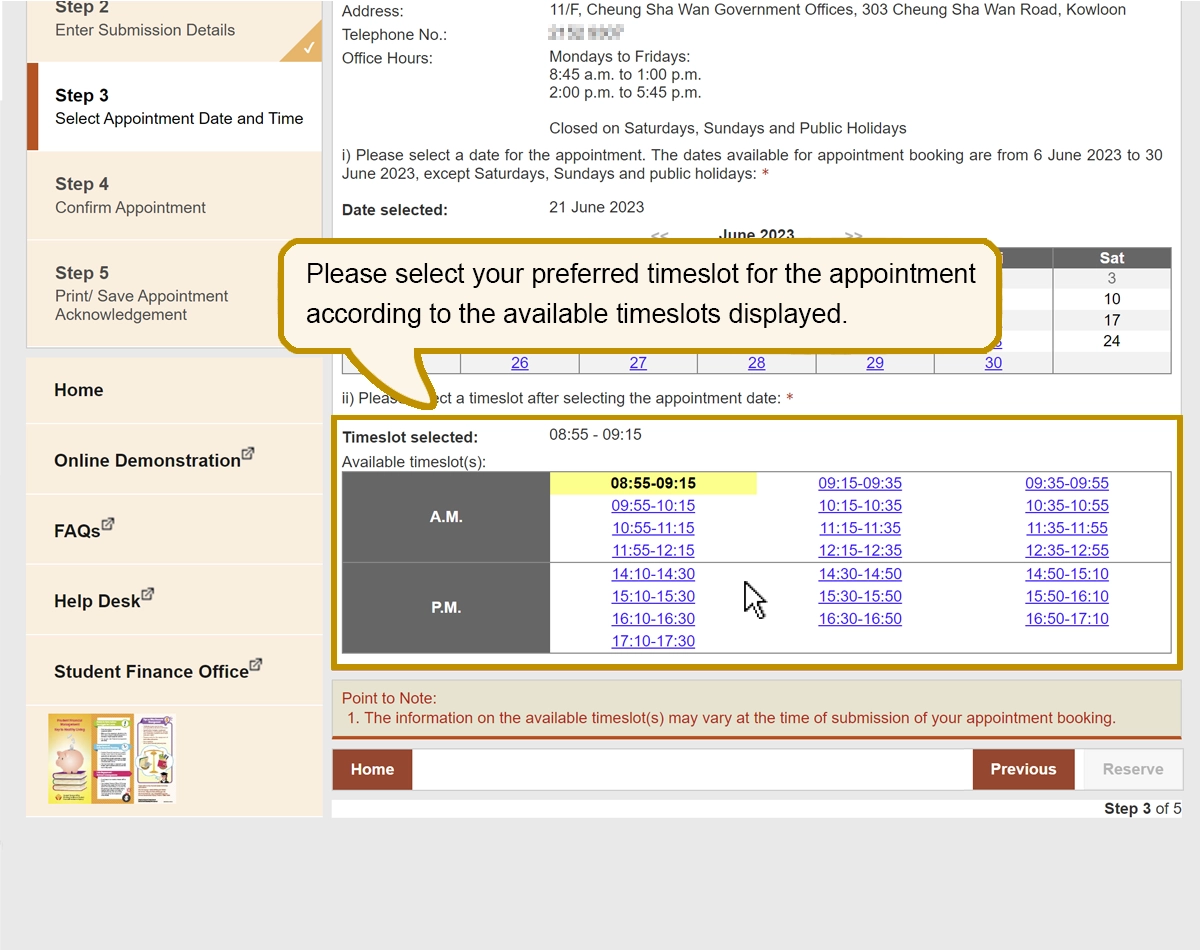Choose June 29 on the calendar
This screenshot has width=1200, height=950.
click(875, 363)
